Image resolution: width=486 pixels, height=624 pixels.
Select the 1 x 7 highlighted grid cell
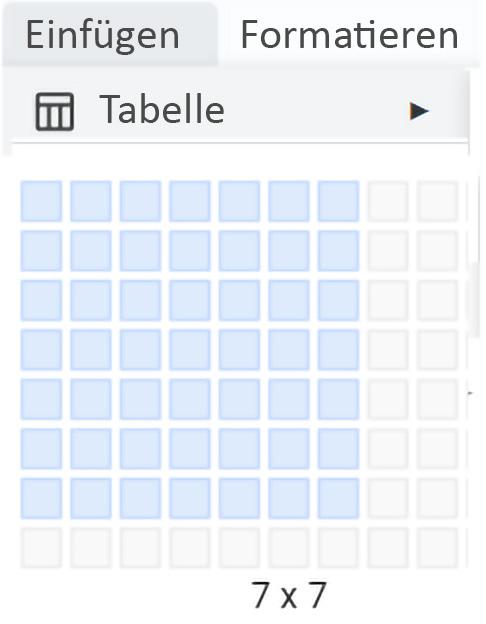pos(41,498)
